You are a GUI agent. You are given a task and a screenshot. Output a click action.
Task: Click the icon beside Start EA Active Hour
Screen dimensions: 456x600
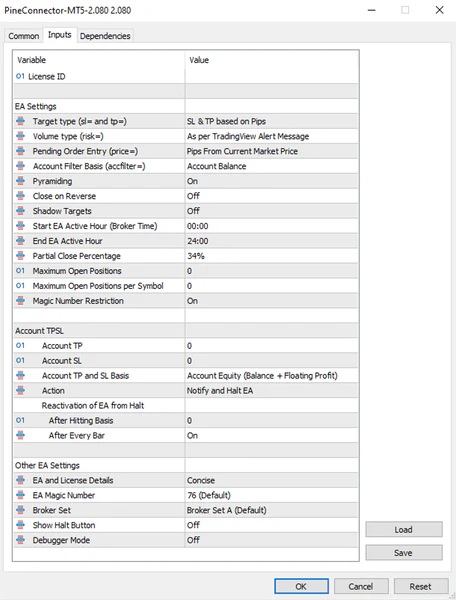click(21, 226)
